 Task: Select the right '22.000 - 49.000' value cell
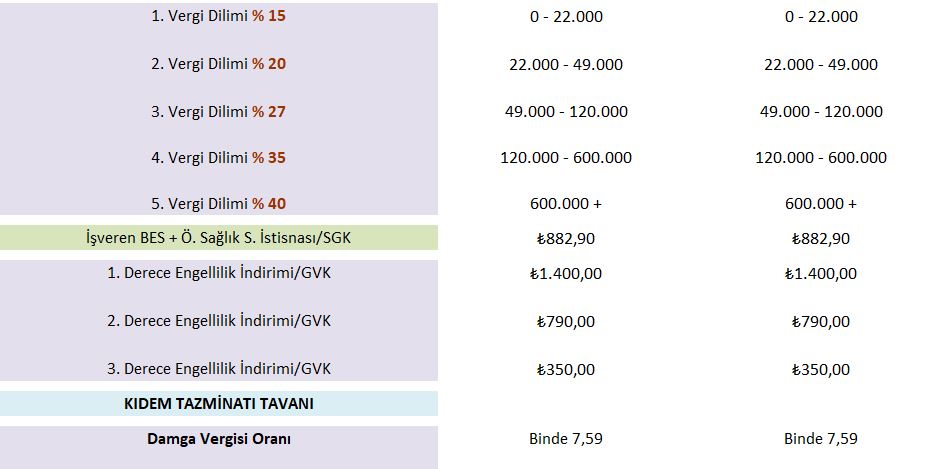821,64
